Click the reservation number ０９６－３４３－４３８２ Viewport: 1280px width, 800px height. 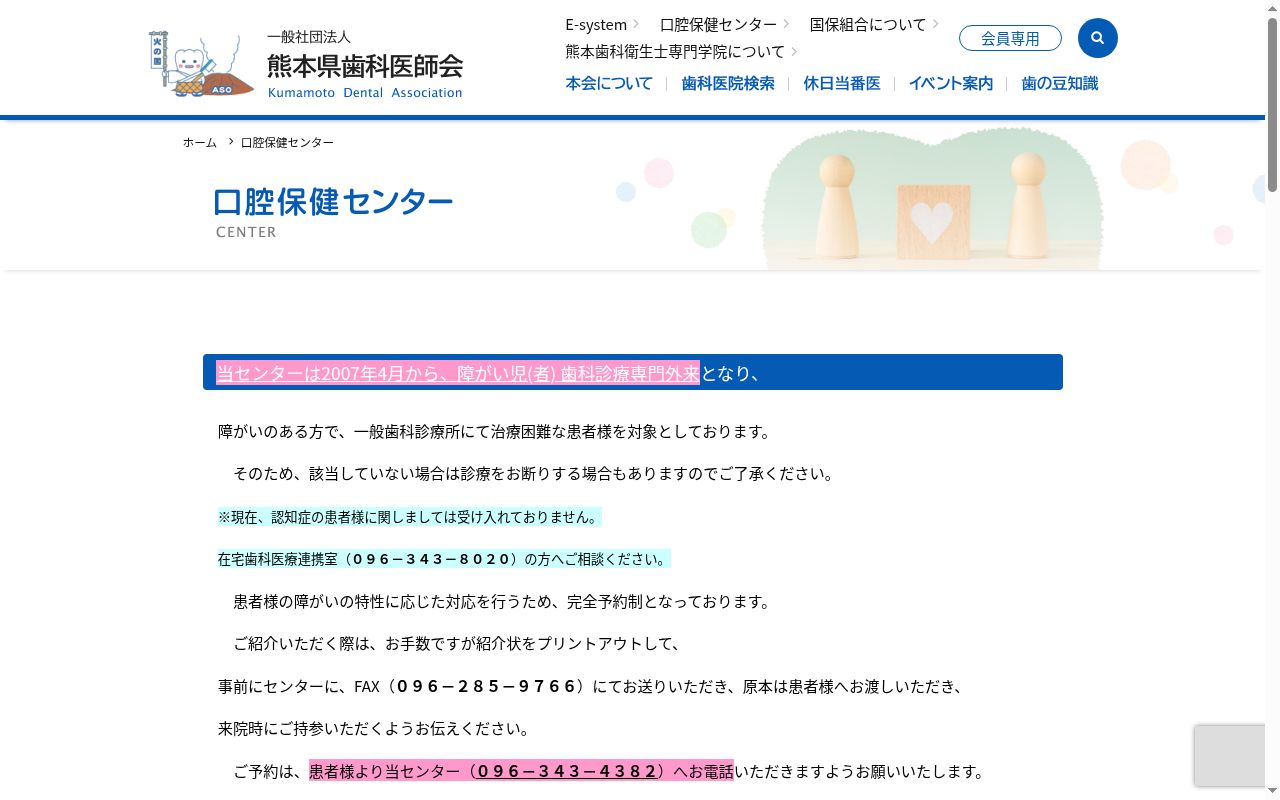567,771
